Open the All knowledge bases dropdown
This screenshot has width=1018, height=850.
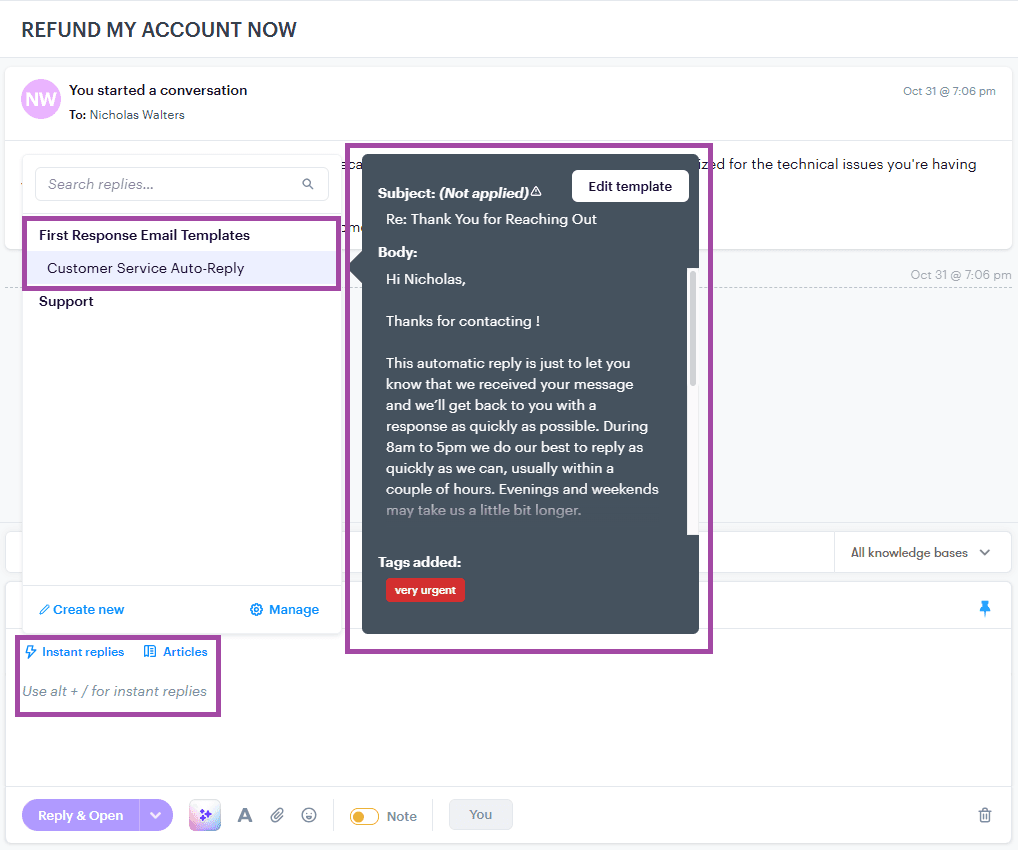tap(920, 551)
